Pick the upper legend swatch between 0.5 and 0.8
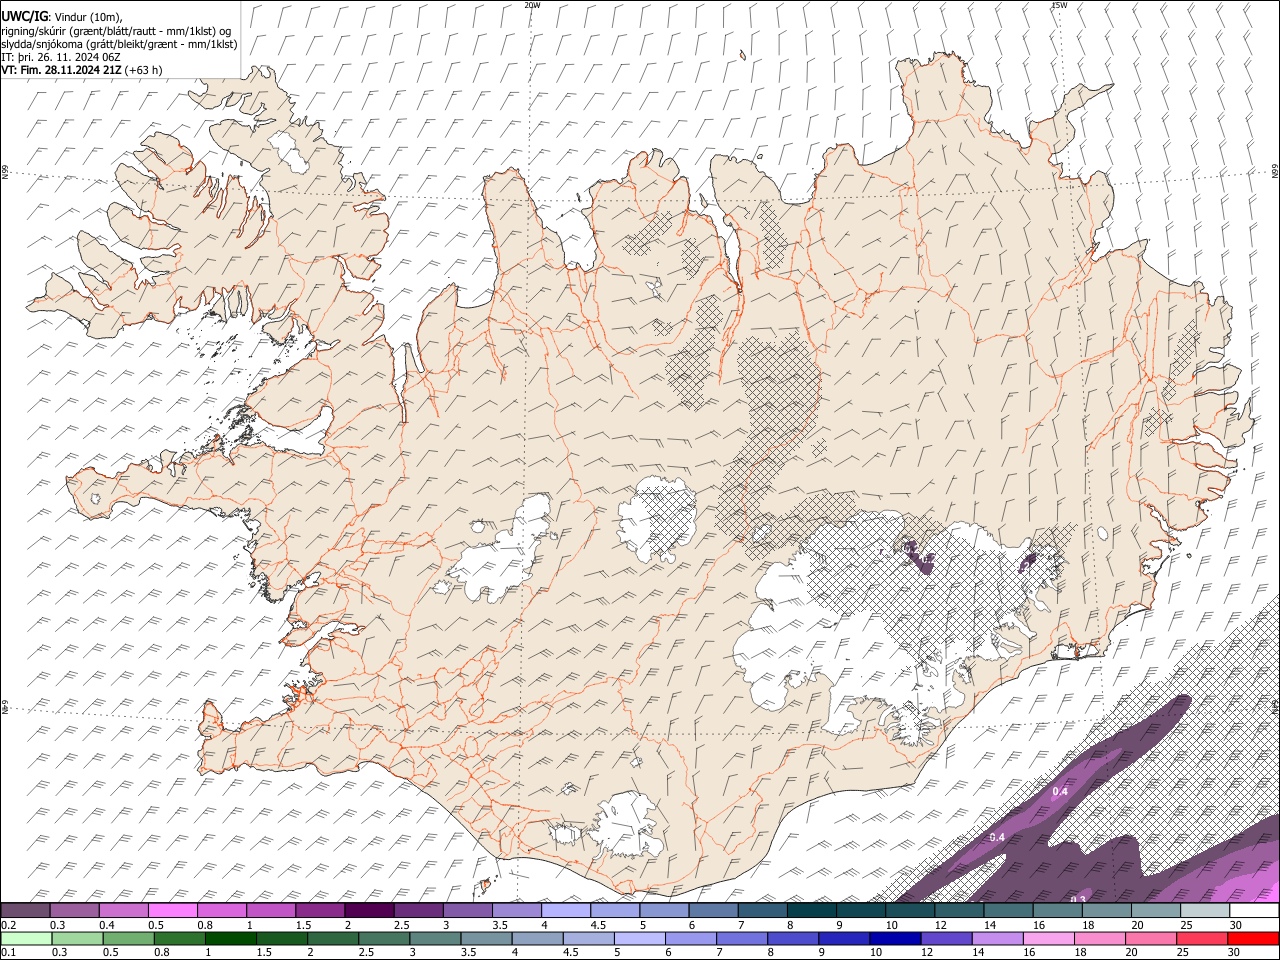 (x=173, y=911)
